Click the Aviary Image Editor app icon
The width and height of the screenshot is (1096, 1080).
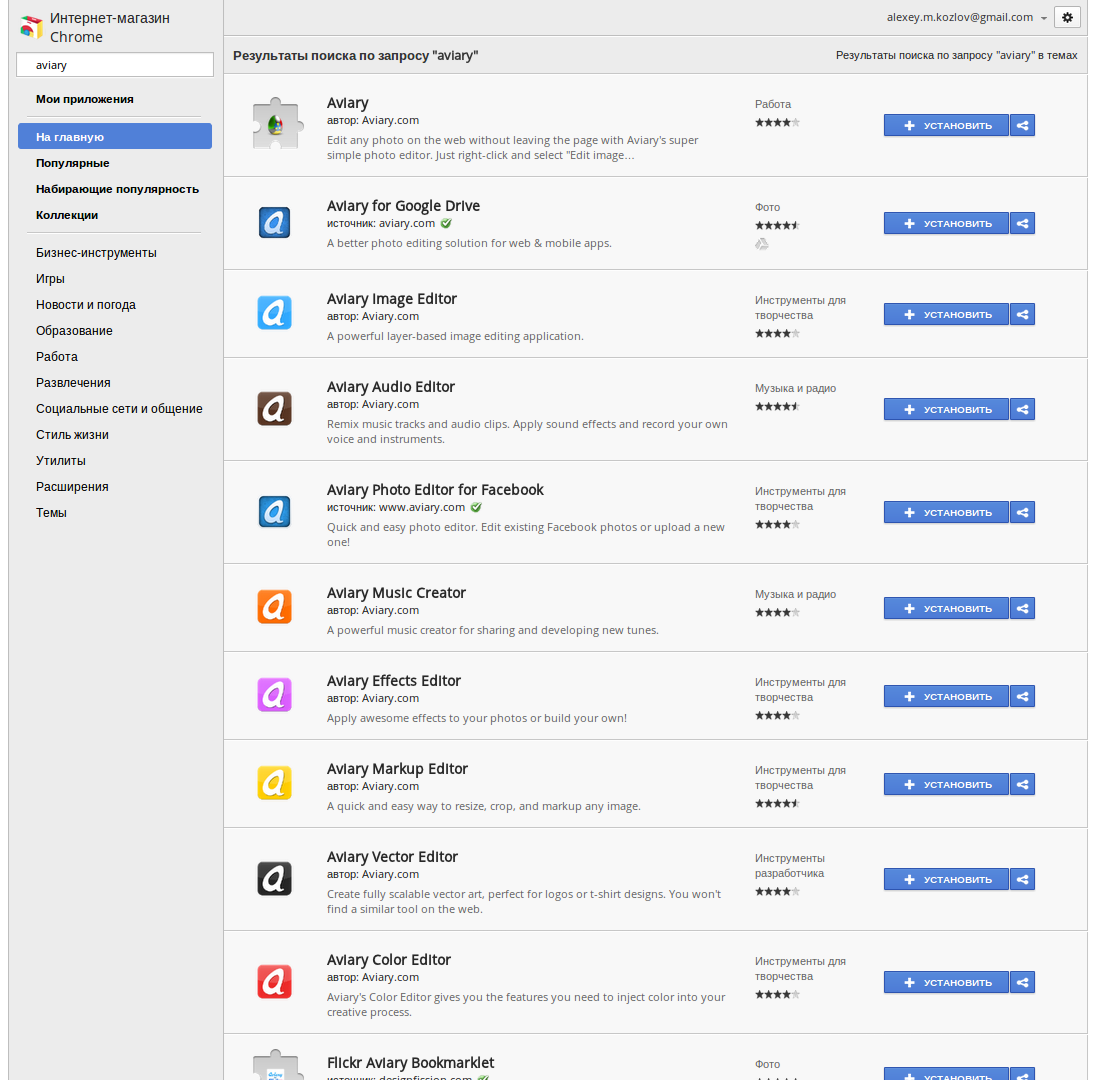(x=274, y=313)
